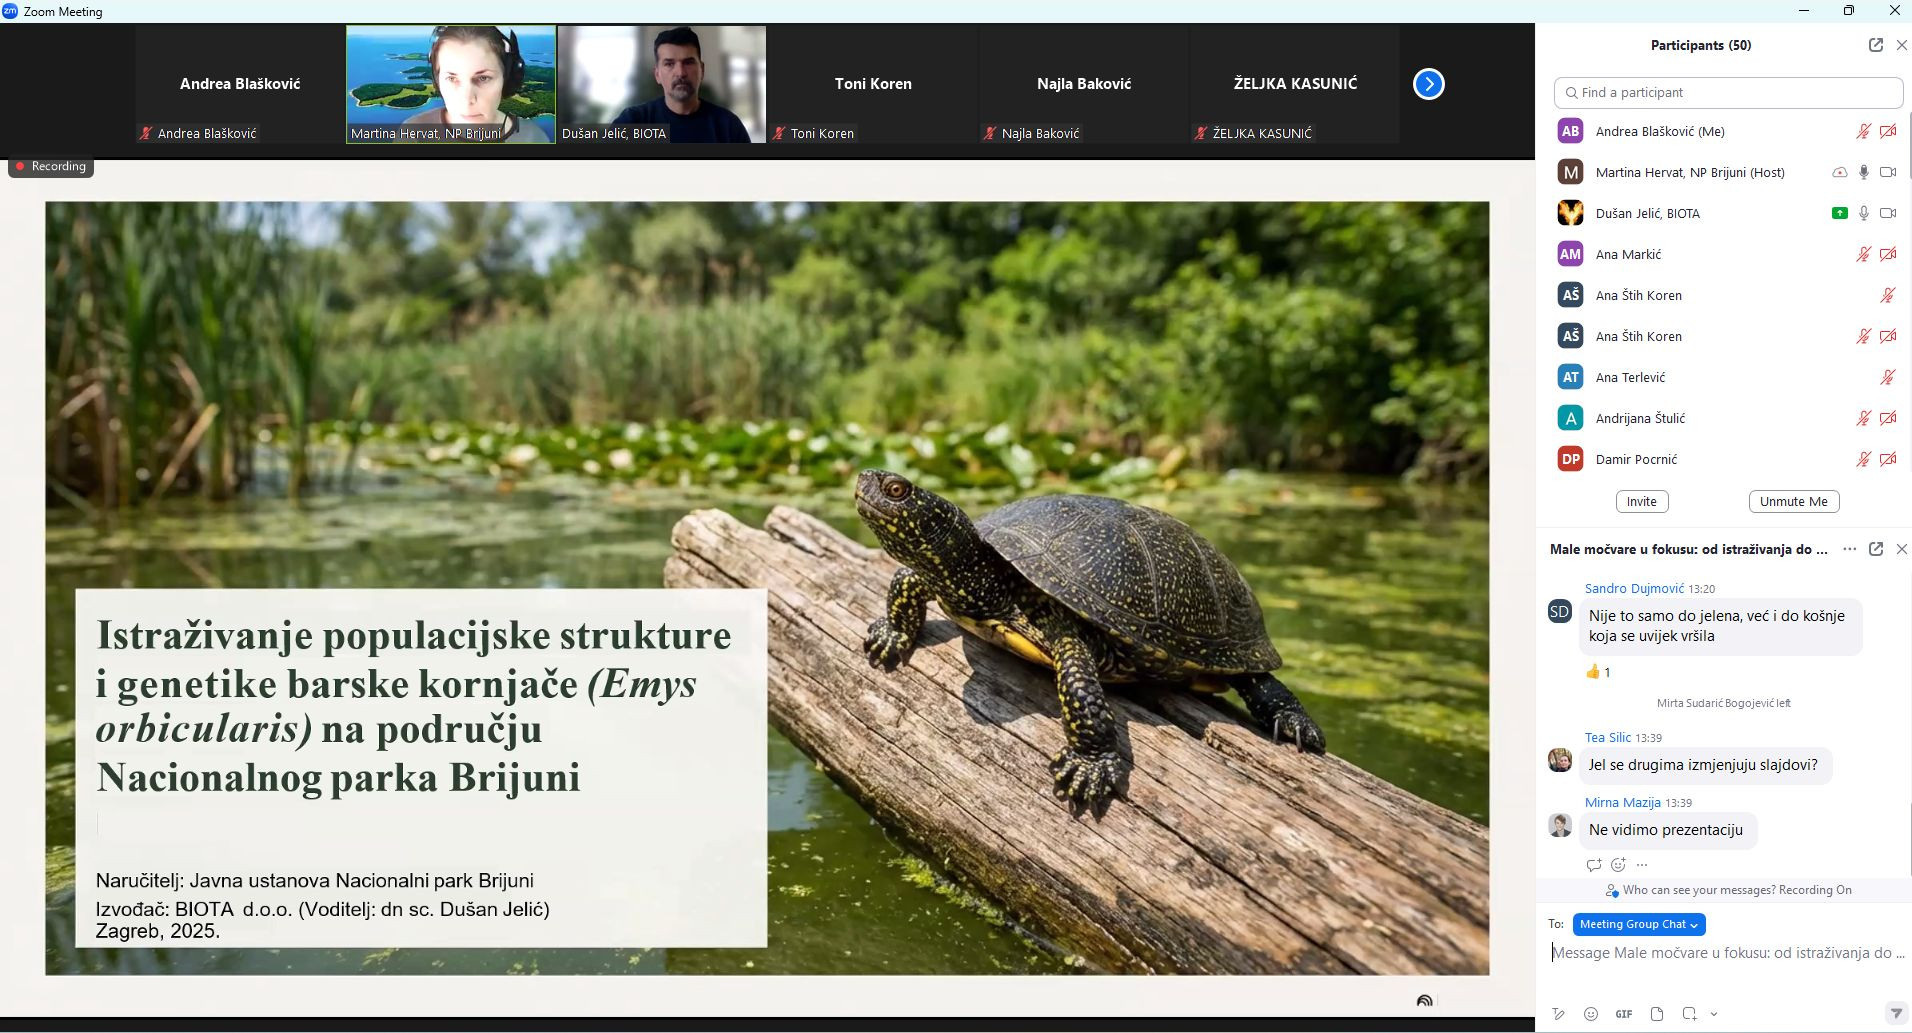Open the chat text formatting tool
The height and width of the screenshot is (1033, 1912).
1558,1014
